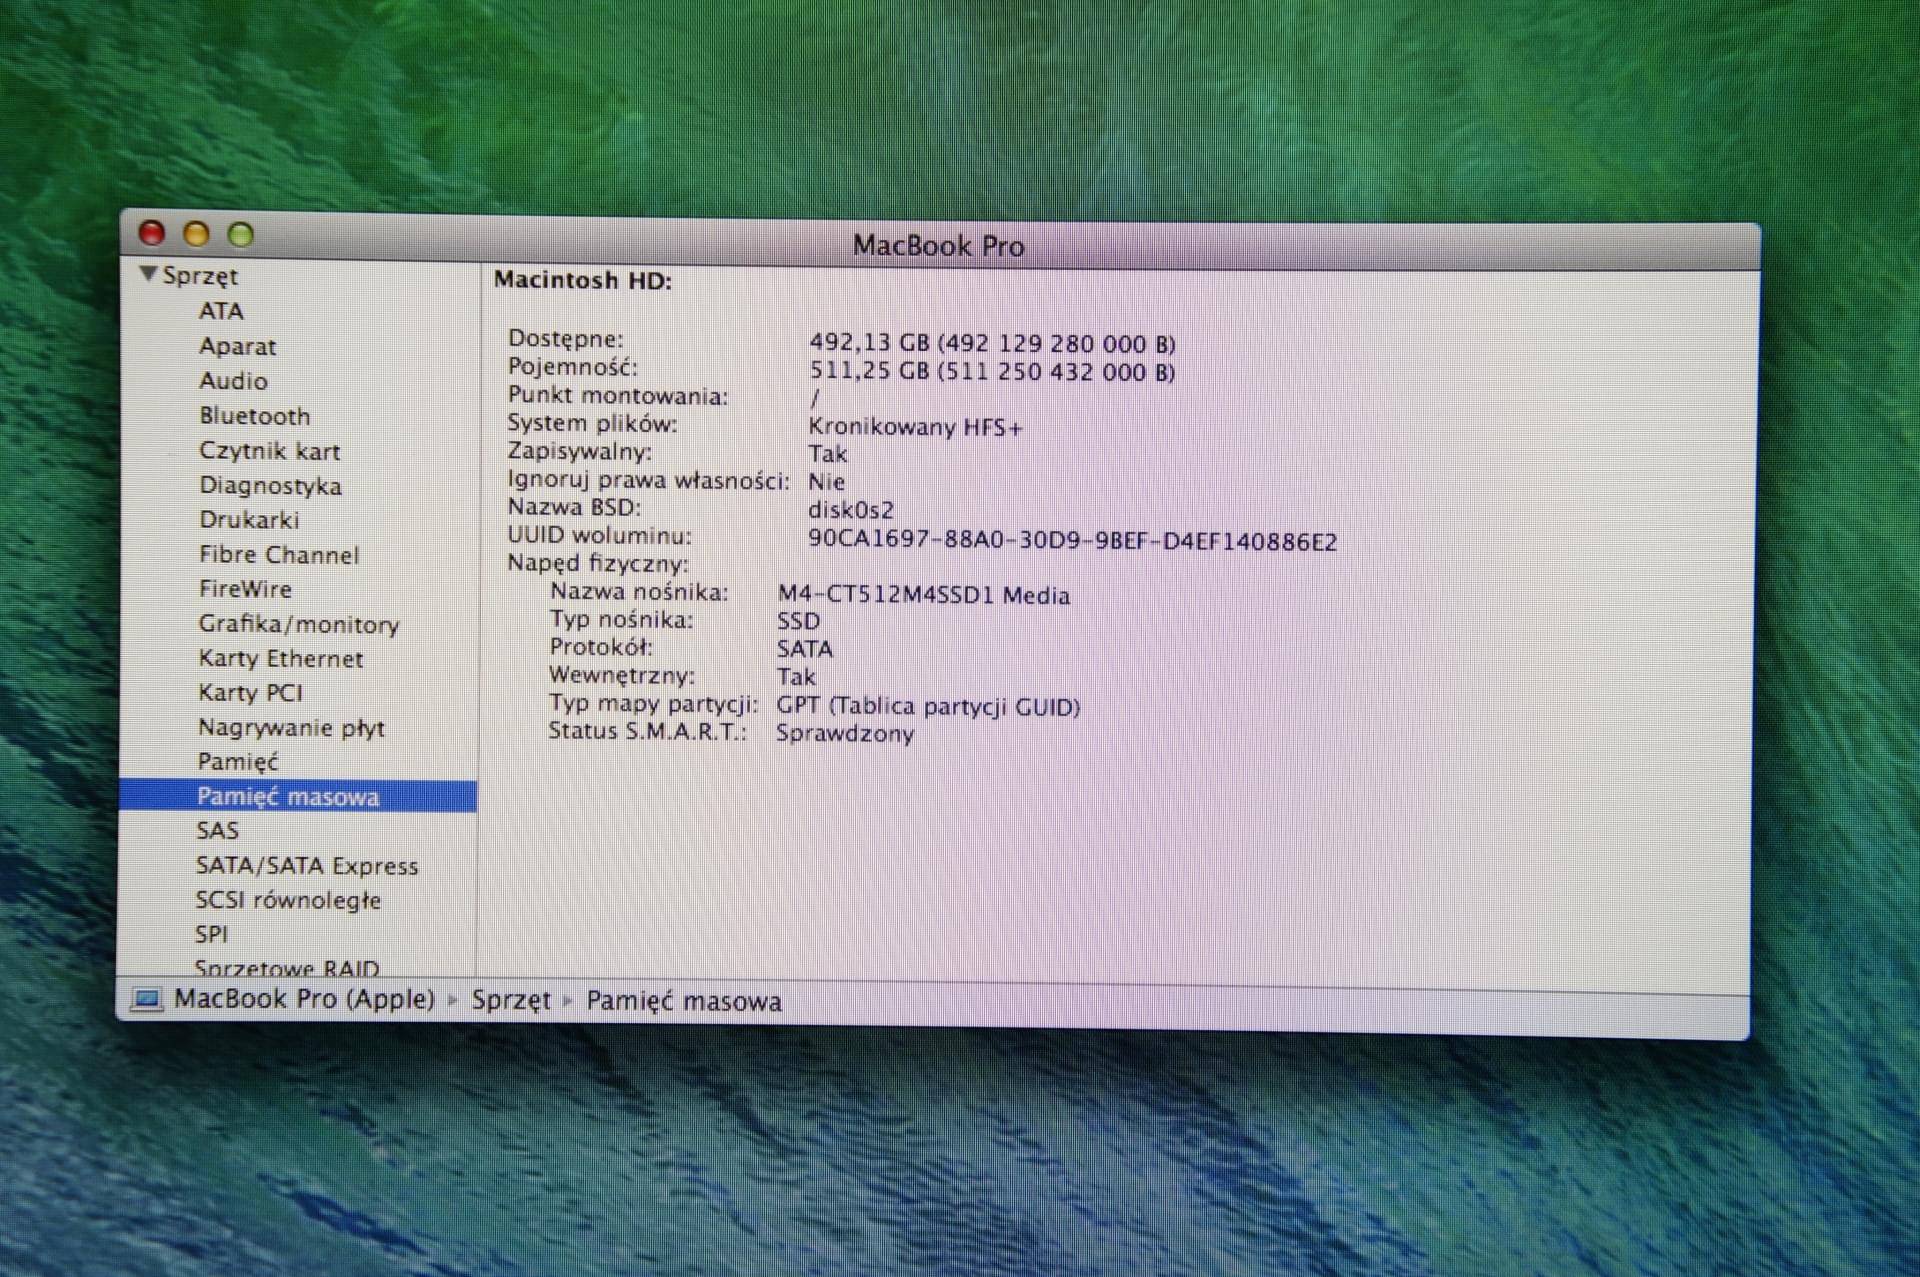Viewport: 1920px width, 1277px height.
Task: Select highlighted Pamięć masowa row
Action: tap(298, 797)
